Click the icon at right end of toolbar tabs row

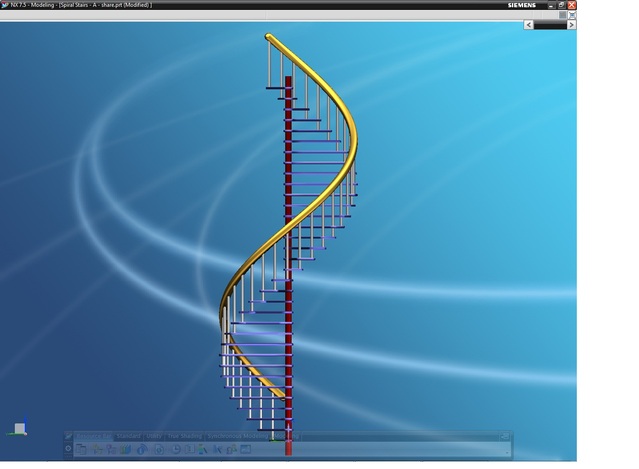505,436
